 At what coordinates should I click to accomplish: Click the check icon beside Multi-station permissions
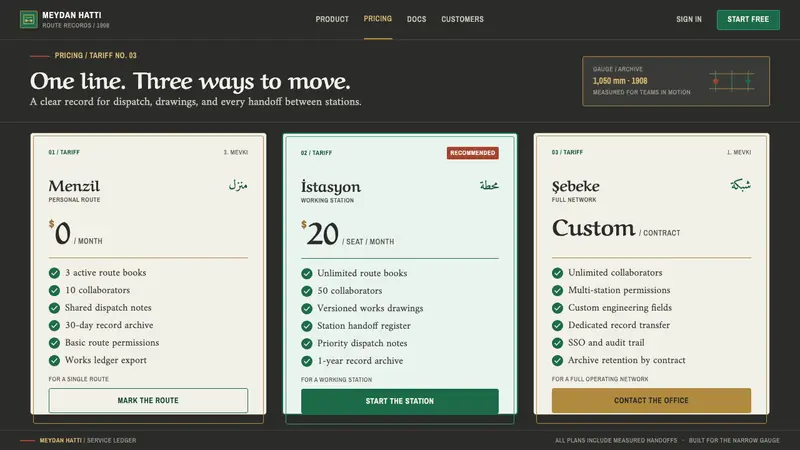pyautogui.click(x=558, y=290)
